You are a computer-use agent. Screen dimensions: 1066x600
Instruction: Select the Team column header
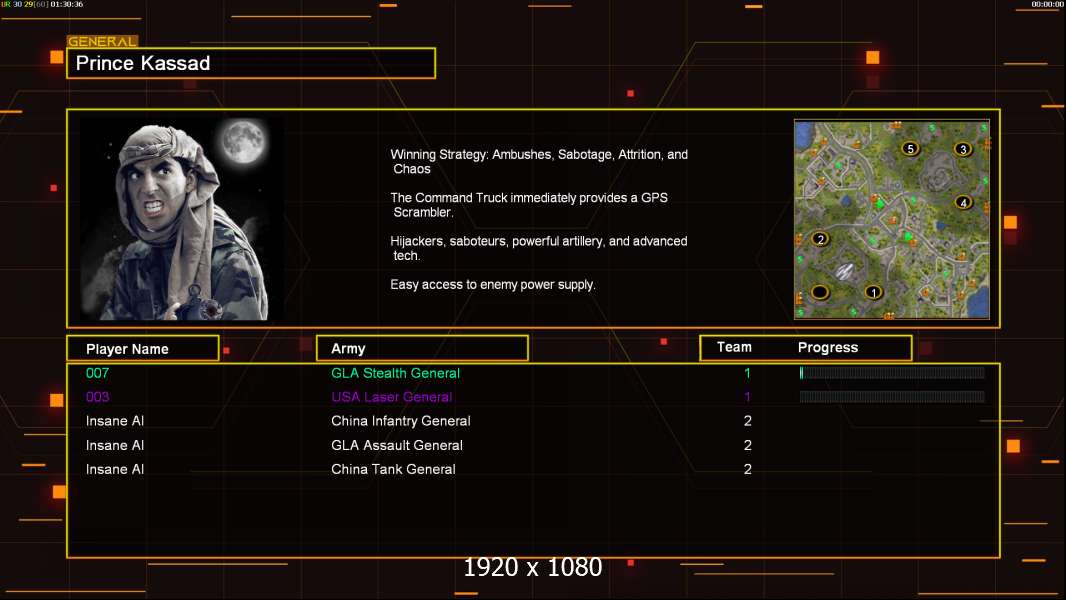pos(734,347)
